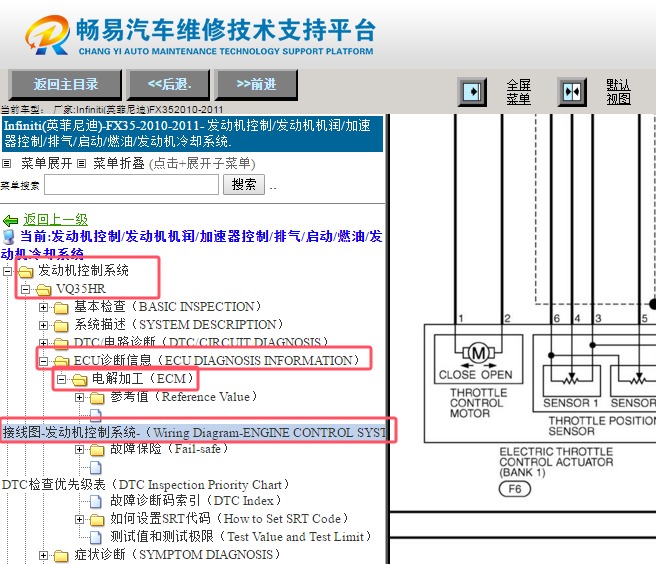Click the full-screen menu toggle icon

point(472,92)
